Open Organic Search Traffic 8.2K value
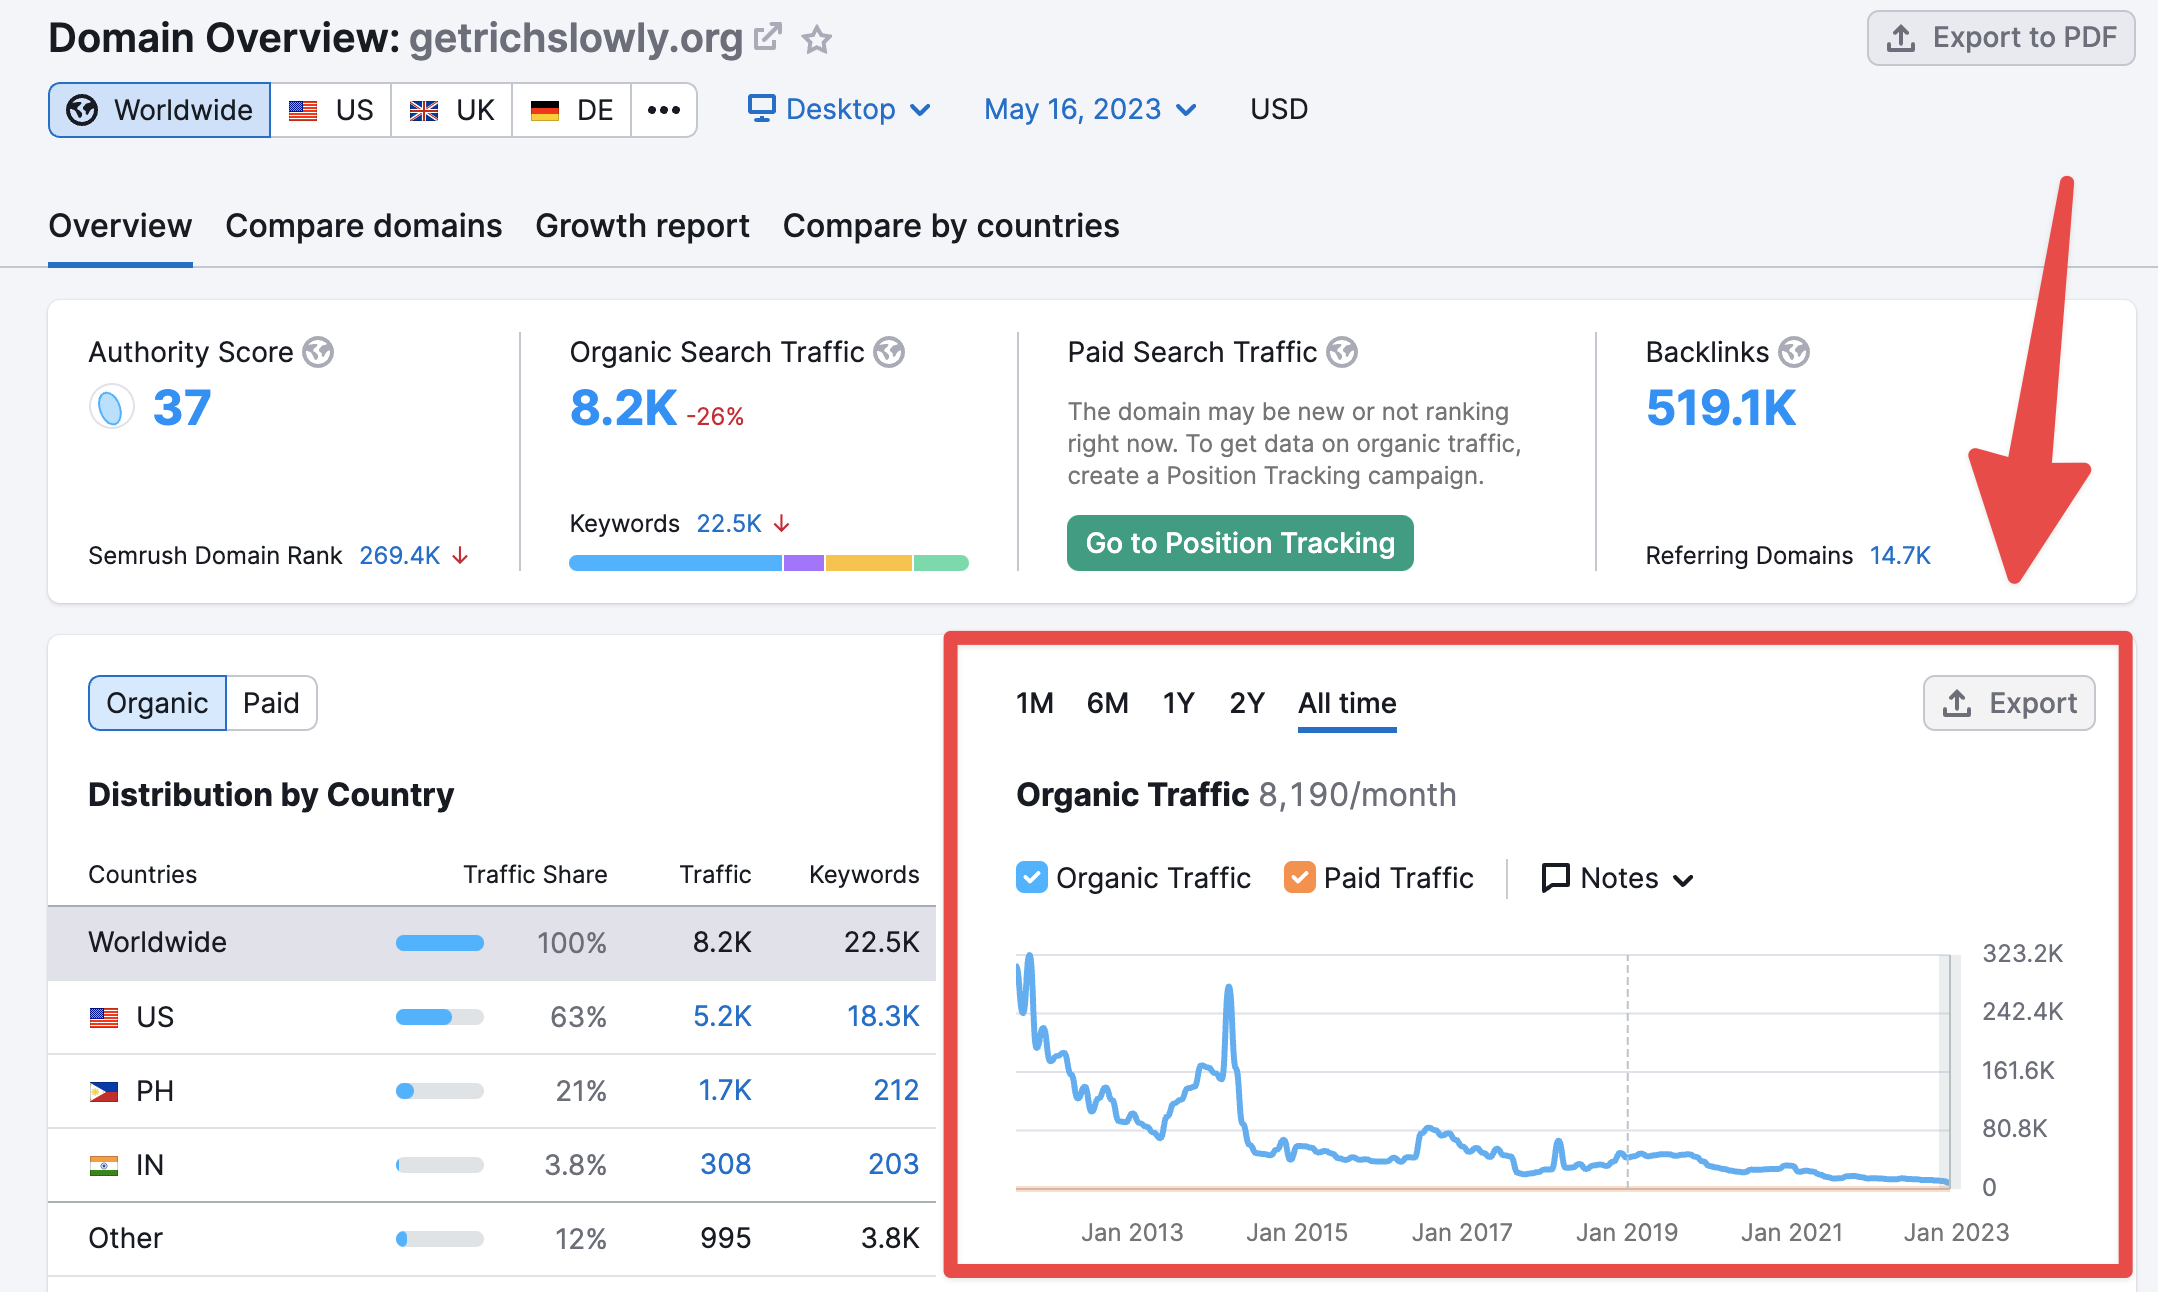This screenshot has height=1292, width=2158. tap(624, 408)
